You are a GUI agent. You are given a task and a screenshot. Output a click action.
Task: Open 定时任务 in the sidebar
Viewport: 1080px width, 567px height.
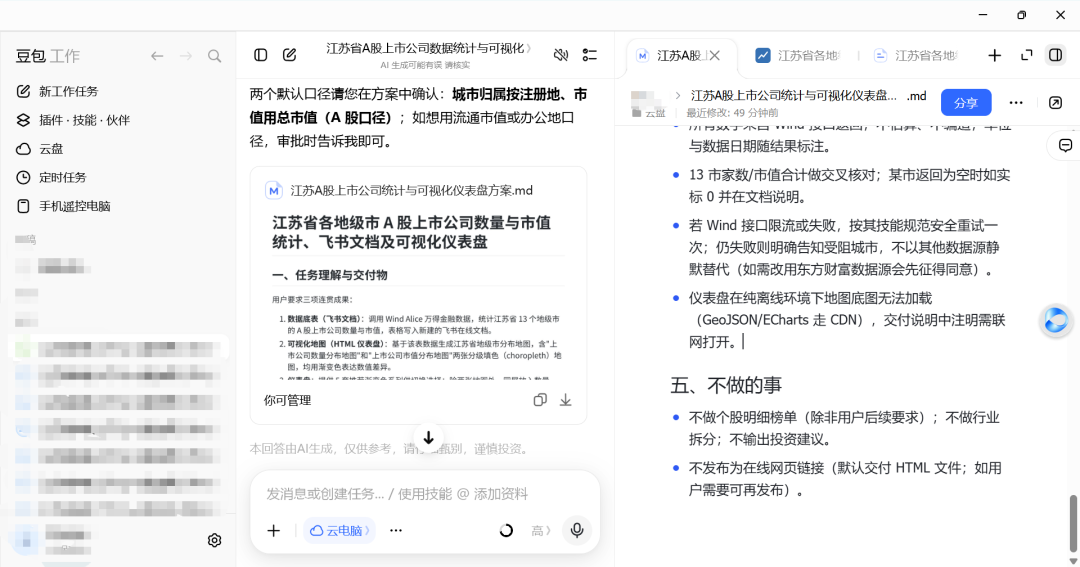point(63,178)
